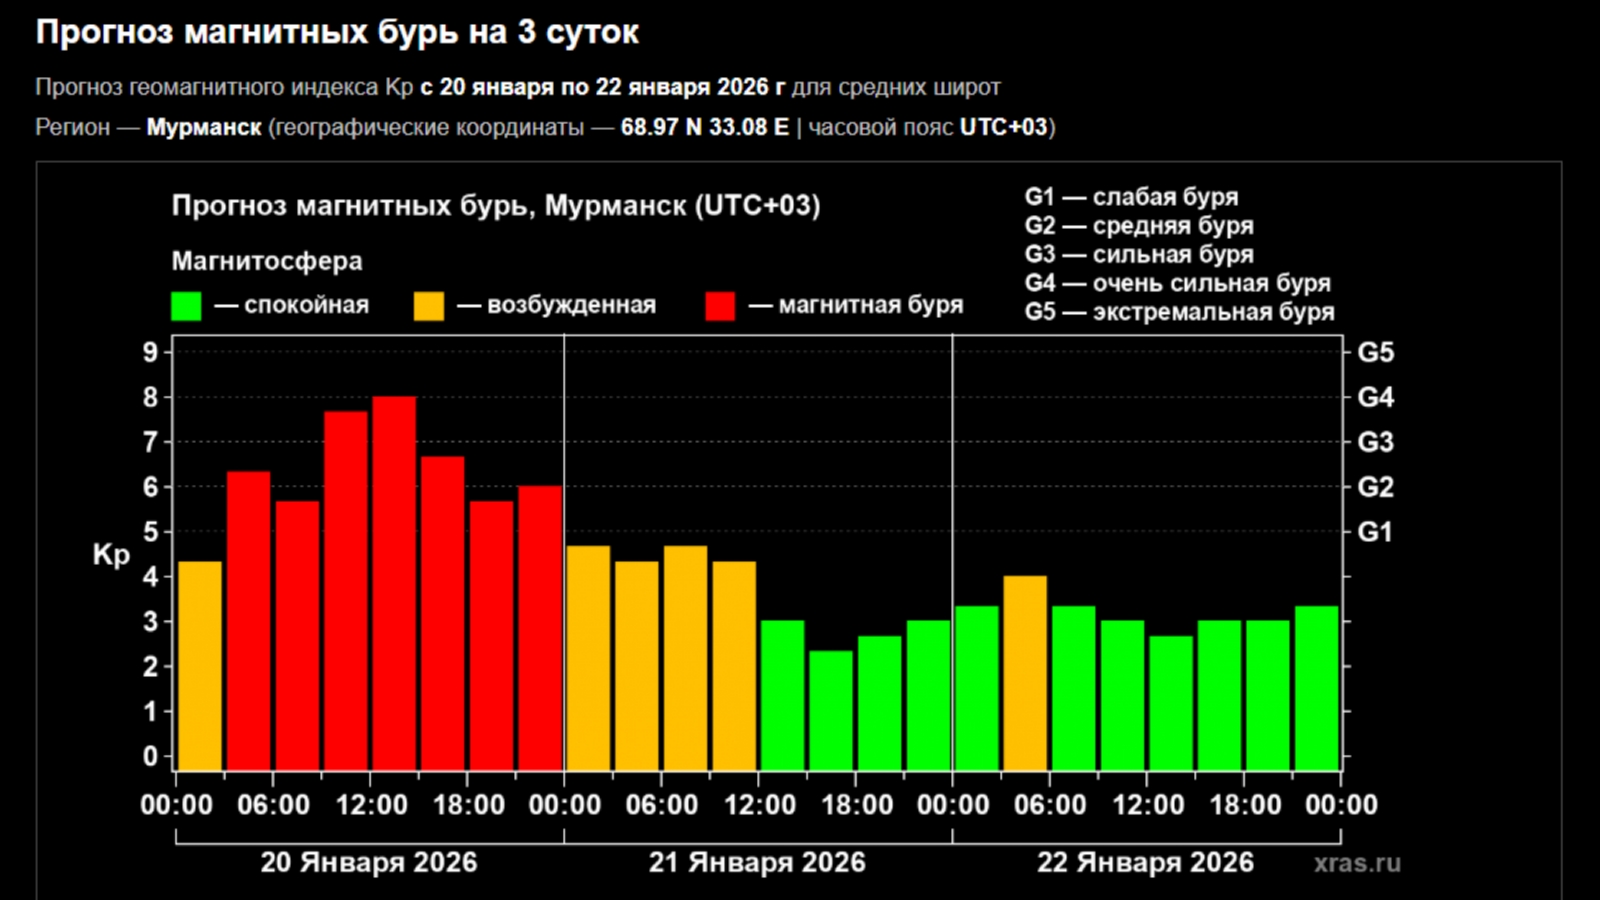Click the 'Kp' vertical axis title

[x=111, y=555]
